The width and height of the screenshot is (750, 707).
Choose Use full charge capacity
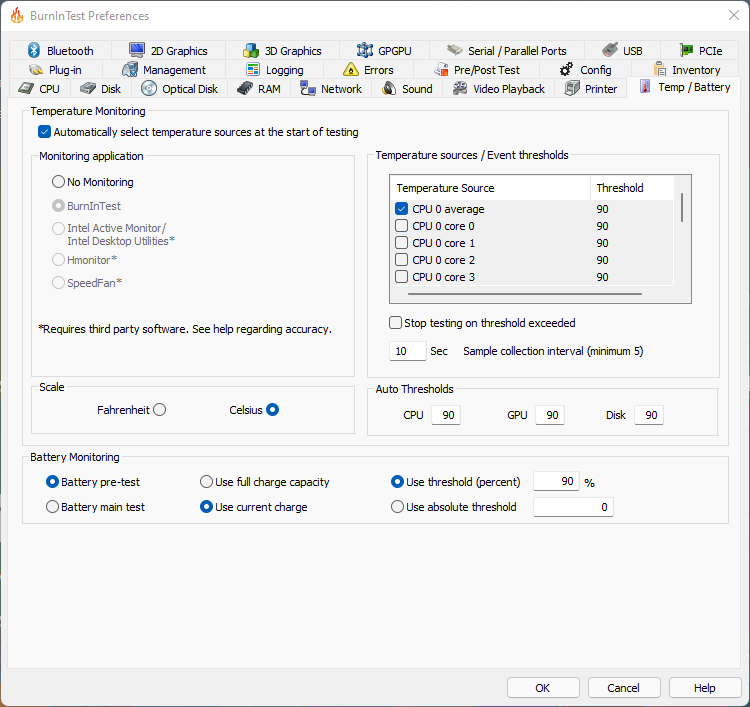tap(206, 482)
